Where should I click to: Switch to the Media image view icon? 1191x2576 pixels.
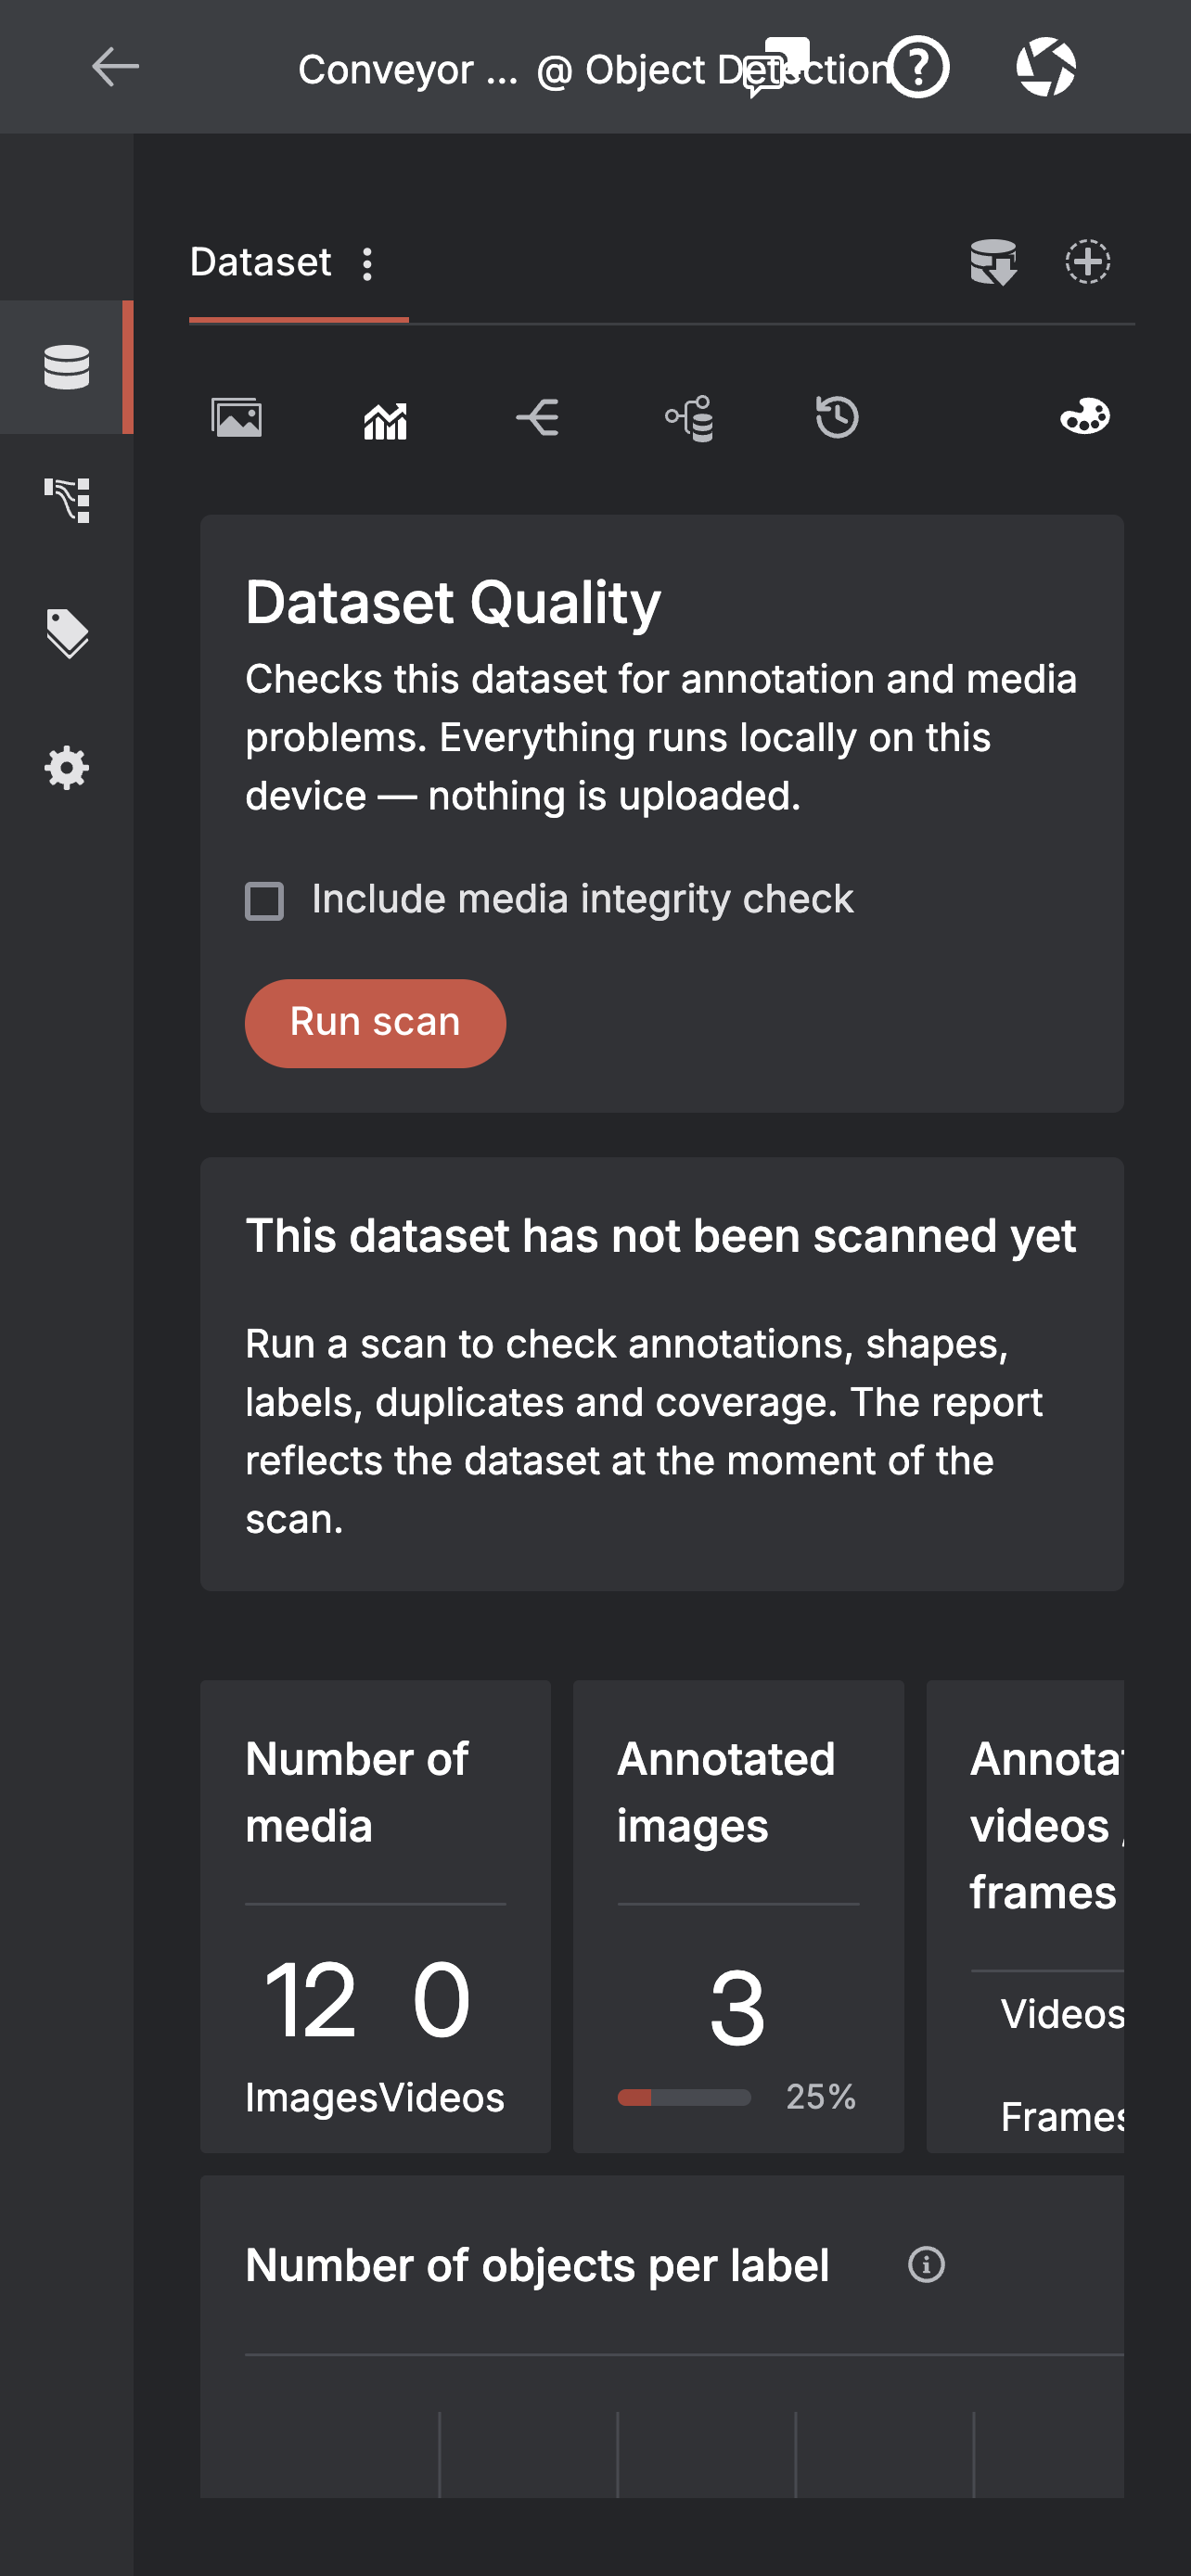(x=237, y=417)
